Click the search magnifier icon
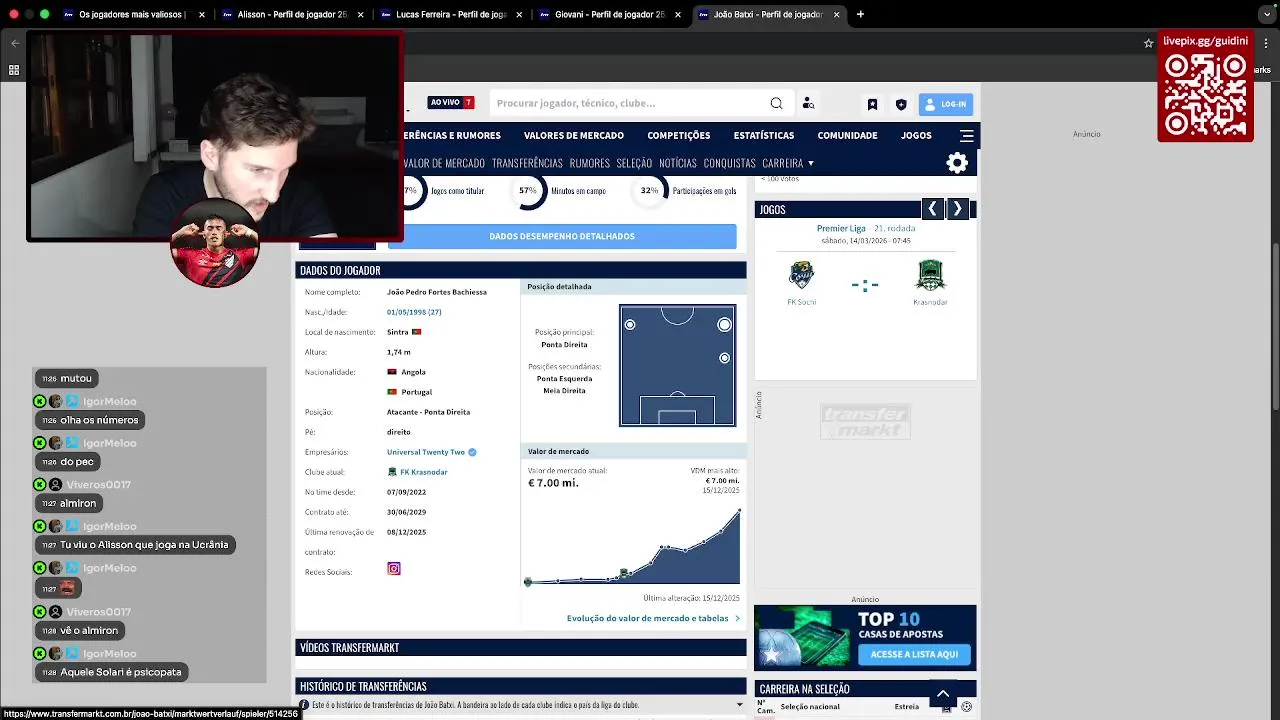Viewport: 1280px width, 720px height. 776,103
